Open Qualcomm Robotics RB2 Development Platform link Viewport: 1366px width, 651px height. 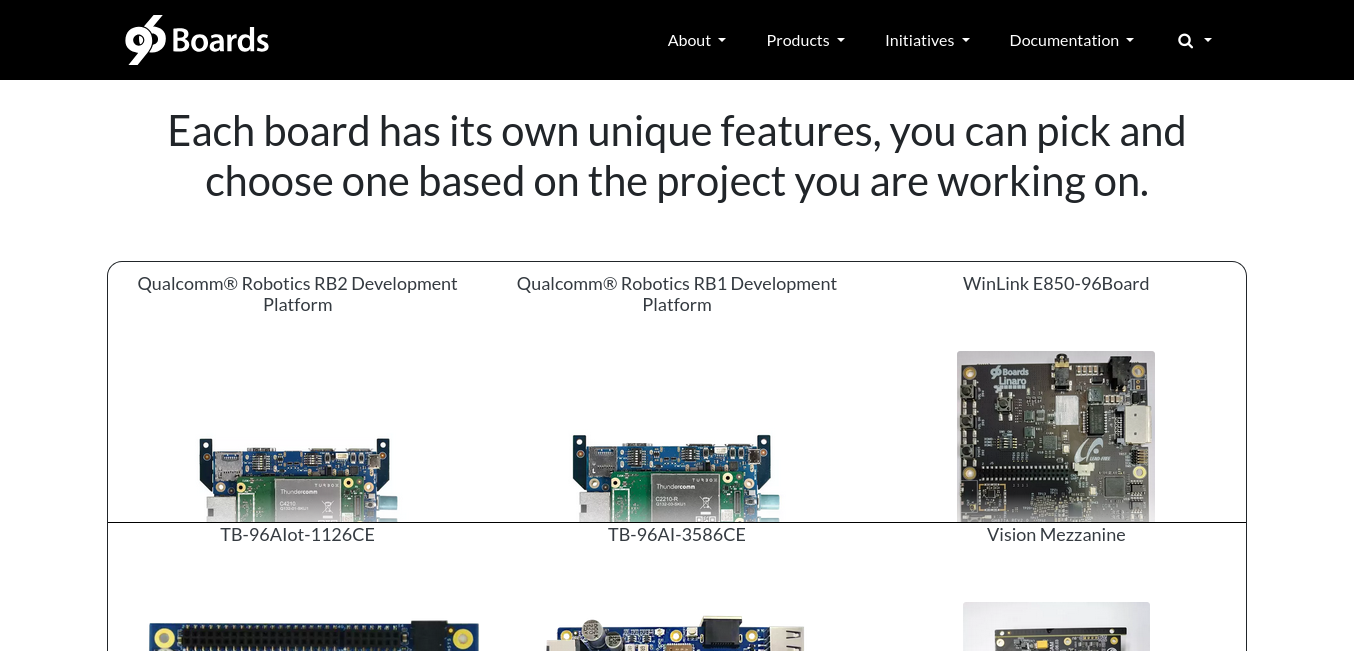tap(297, 294)
